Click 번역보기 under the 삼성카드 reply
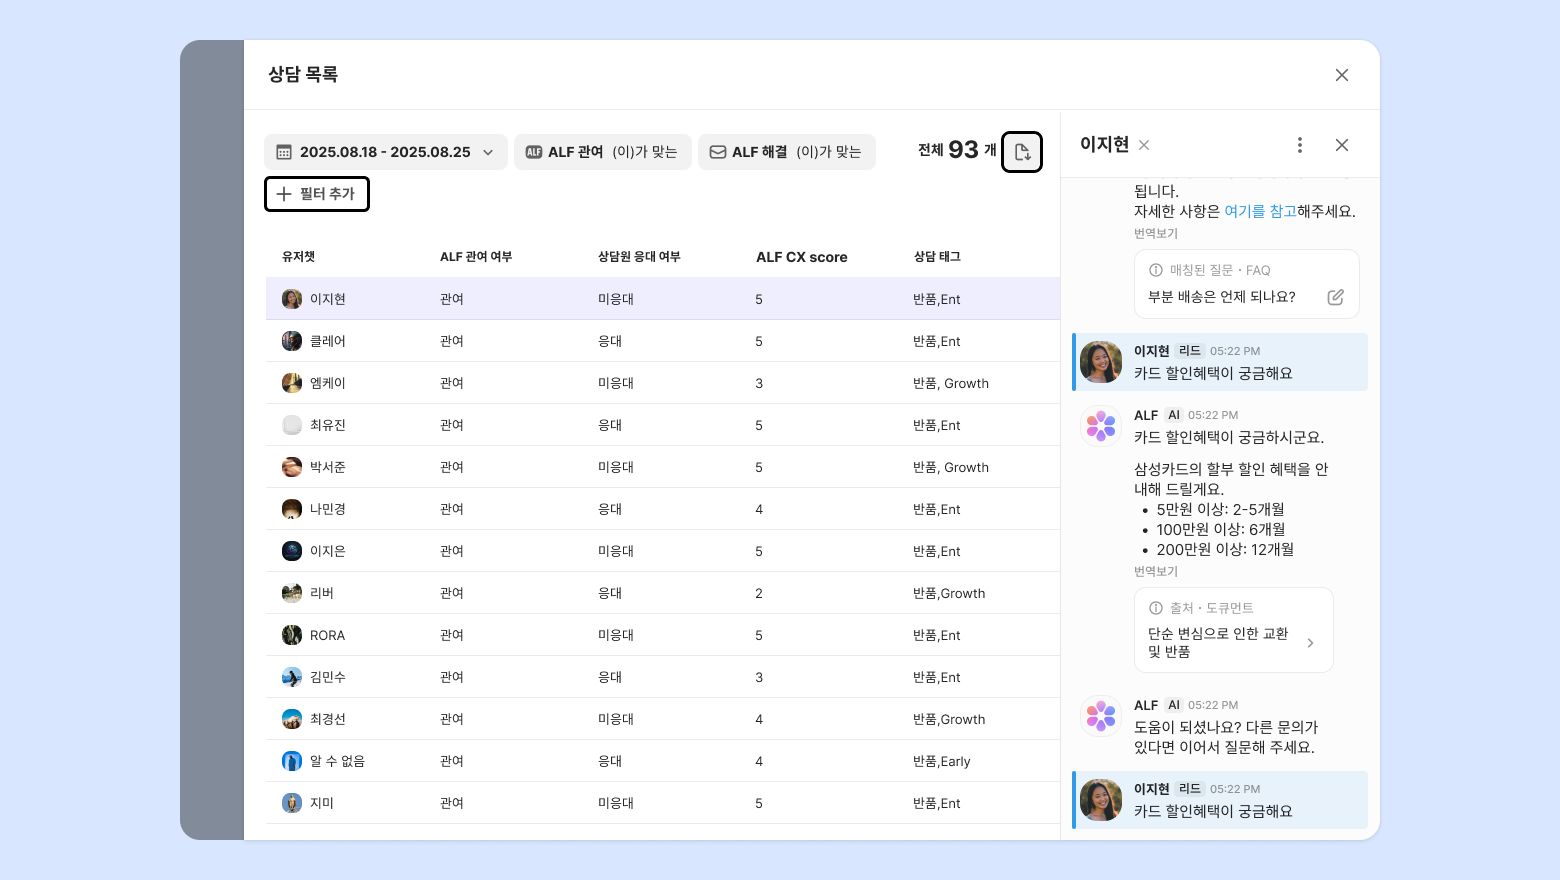The image size is (1560, 880). click(x=1155, y=571)
